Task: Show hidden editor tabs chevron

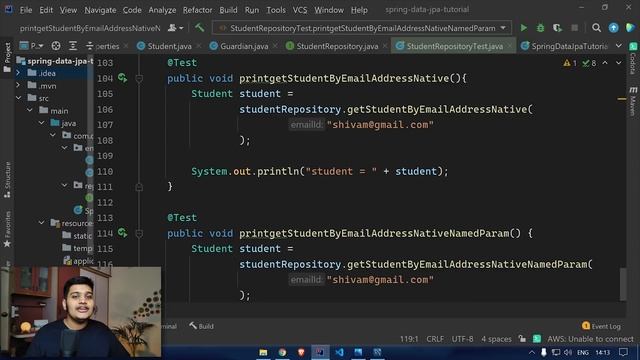Action: pos(618,46)
